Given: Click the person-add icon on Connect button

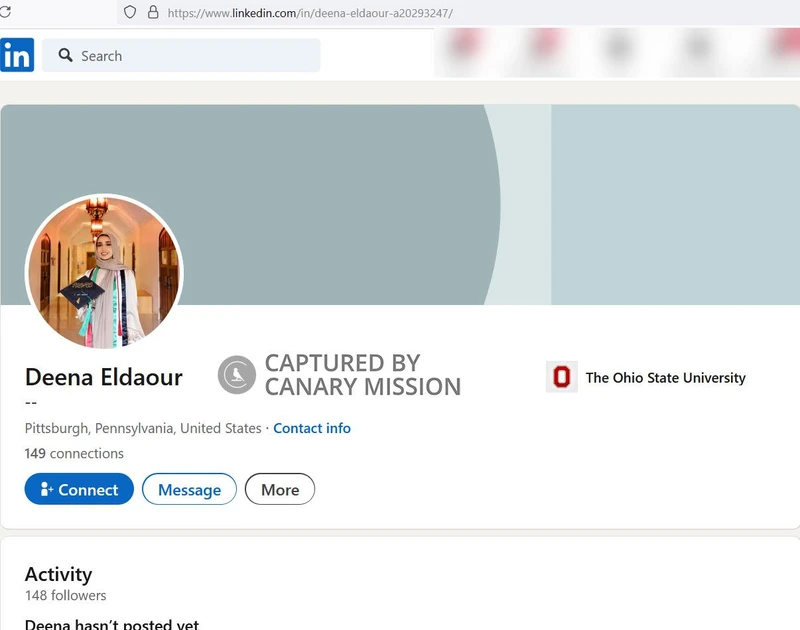Looking at the screenshot, I should [x=44, y=489].
